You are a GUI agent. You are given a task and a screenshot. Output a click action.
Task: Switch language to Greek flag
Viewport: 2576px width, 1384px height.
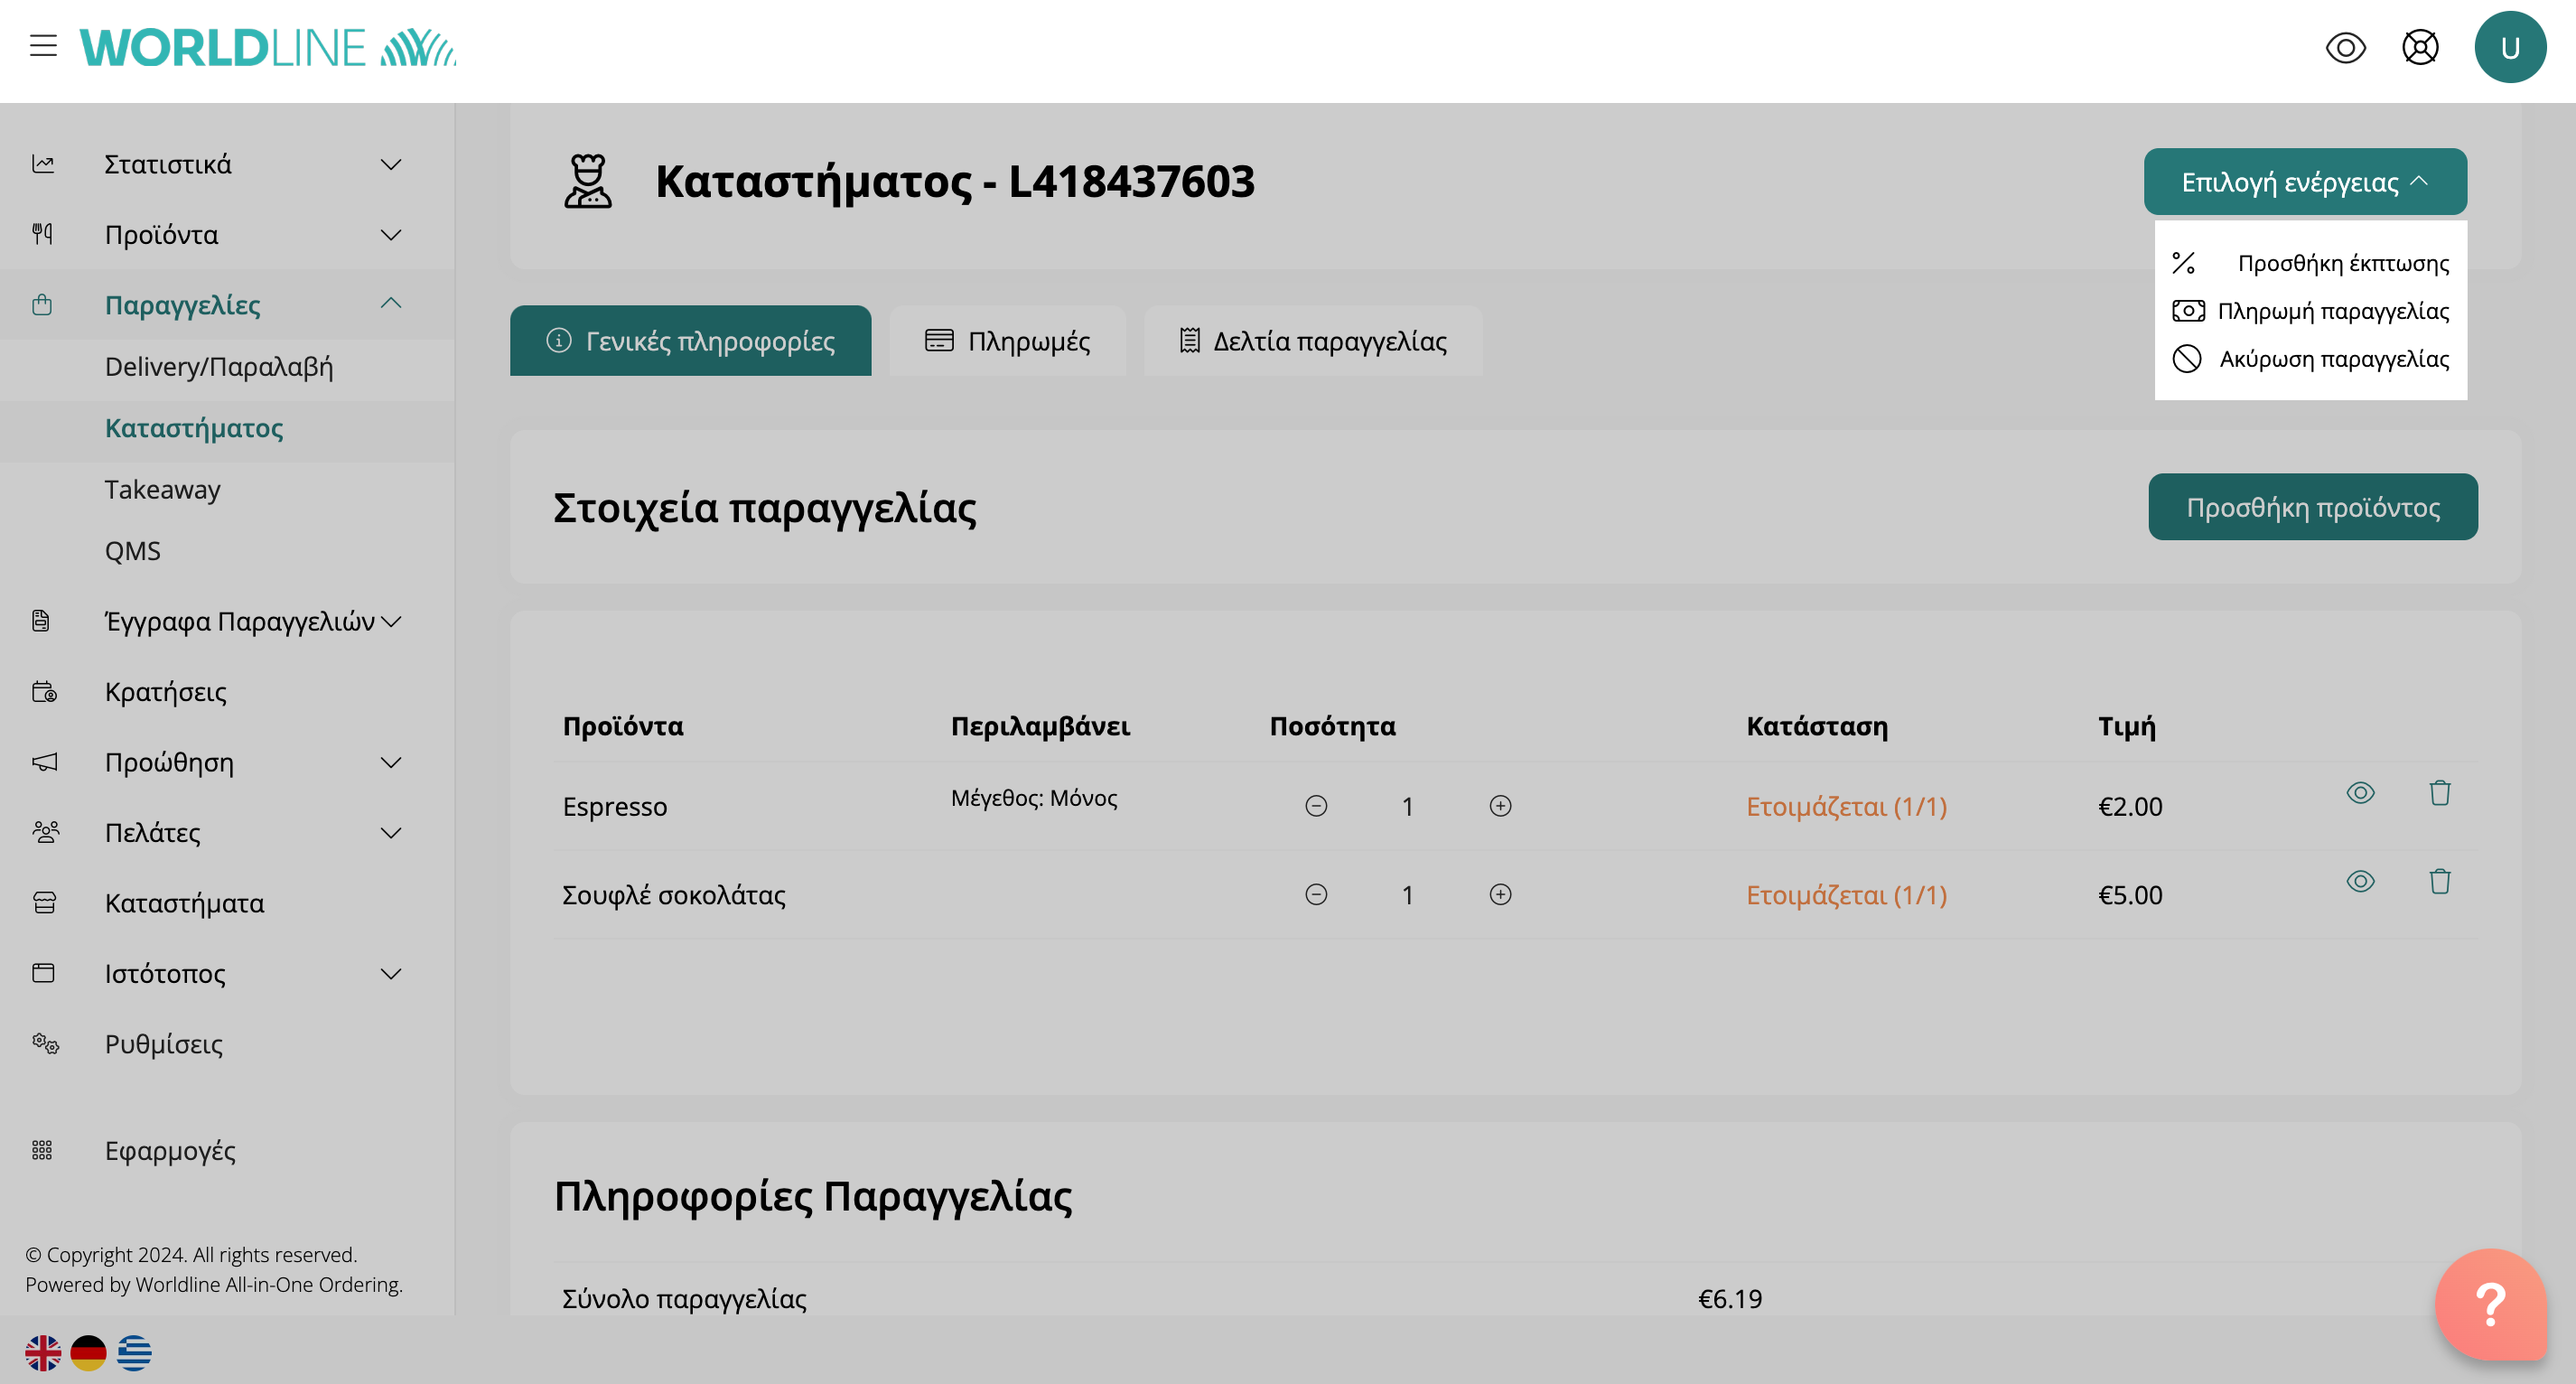(134, 1353)
